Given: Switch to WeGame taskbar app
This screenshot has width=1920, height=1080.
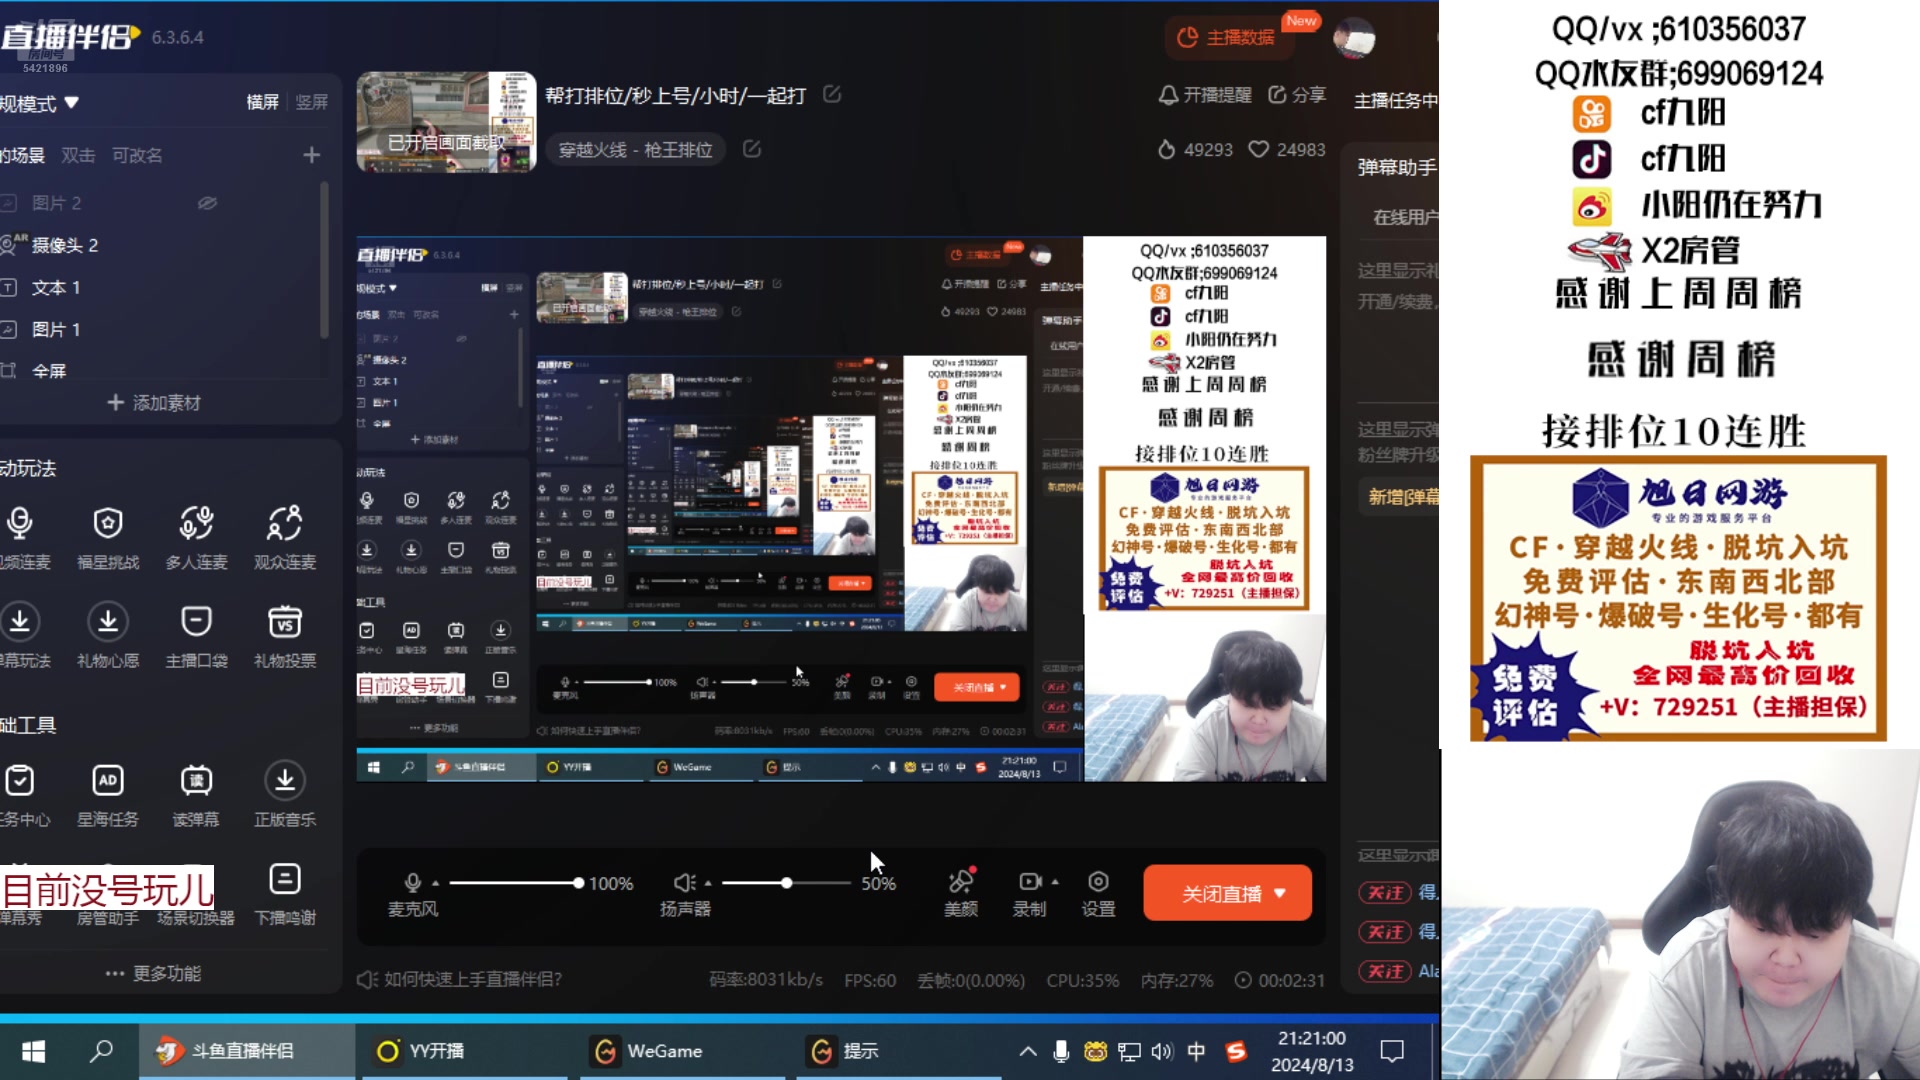Looking at the screenshot, I should [680, 1051].
